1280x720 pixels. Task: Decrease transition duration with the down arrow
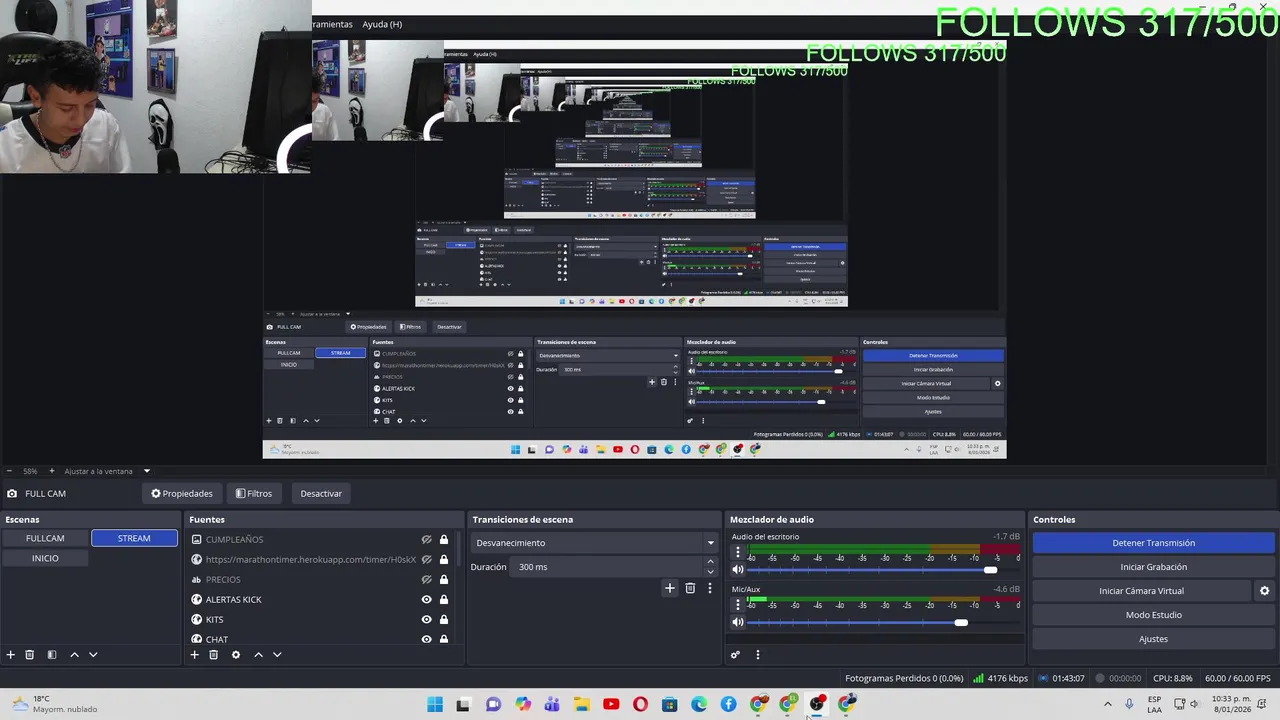[x=710, y=572]
